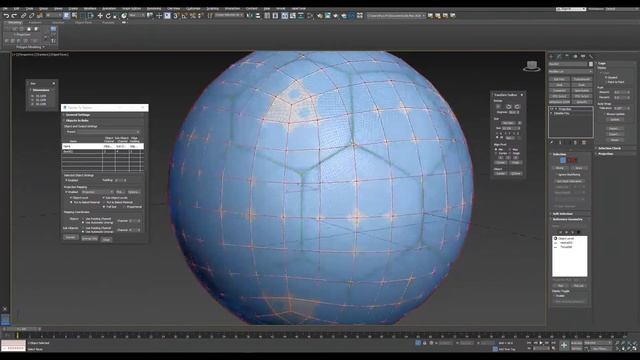Open the File menu

pos(5,9)
